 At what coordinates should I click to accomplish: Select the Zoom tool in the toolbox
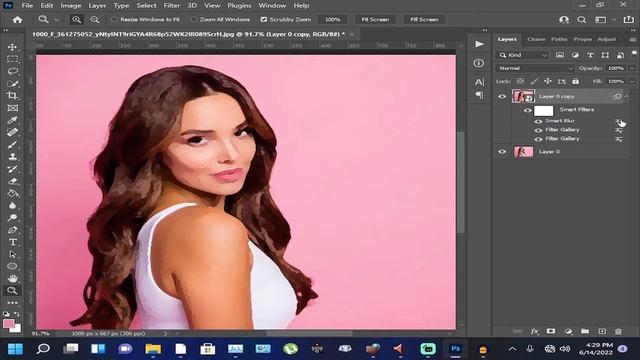tap(12, 291)
